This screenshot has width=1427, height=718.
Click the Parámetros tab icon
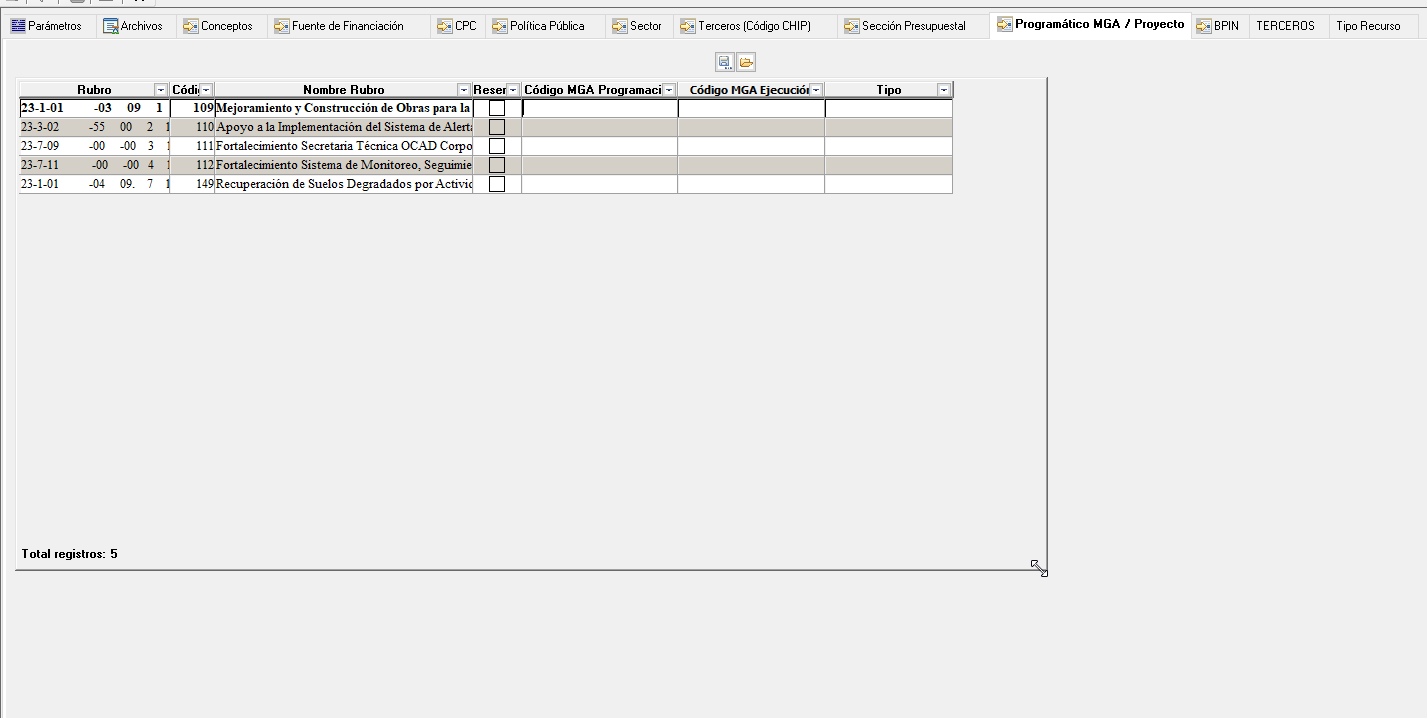click(x=18, y=26)
